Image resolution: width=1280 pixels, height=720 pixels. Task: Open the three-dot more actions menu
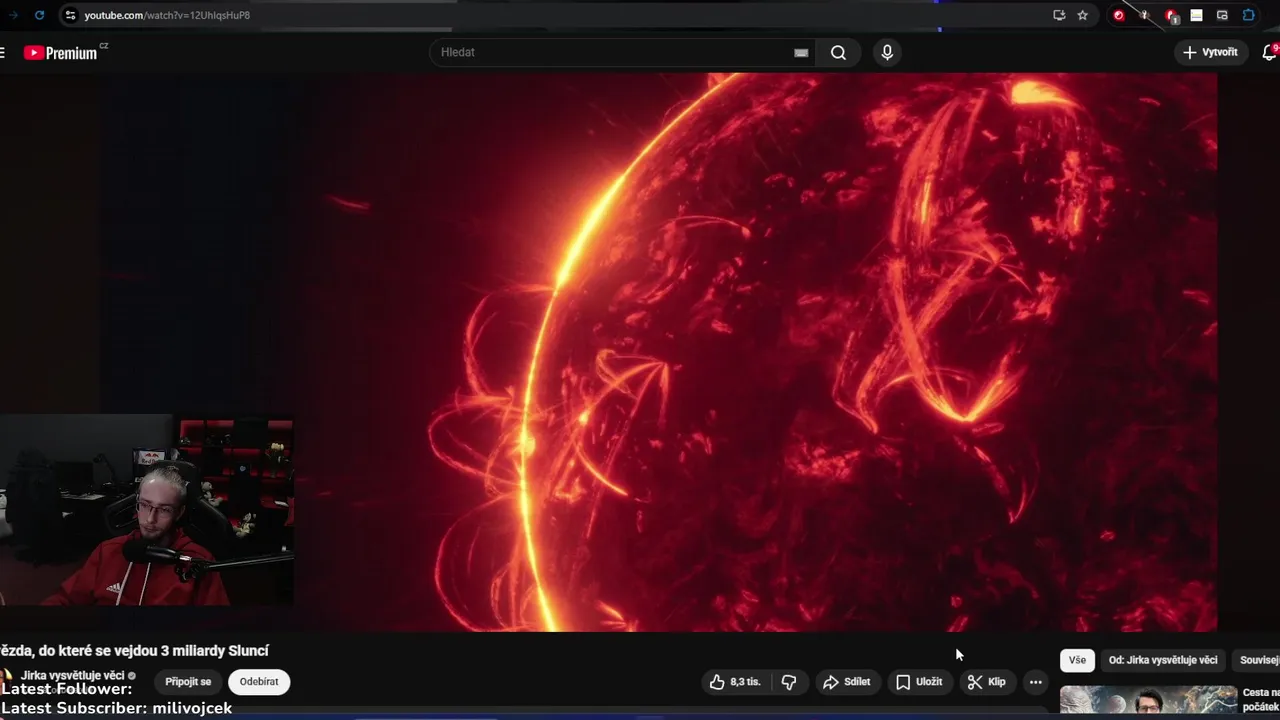tap(1036, 682)
